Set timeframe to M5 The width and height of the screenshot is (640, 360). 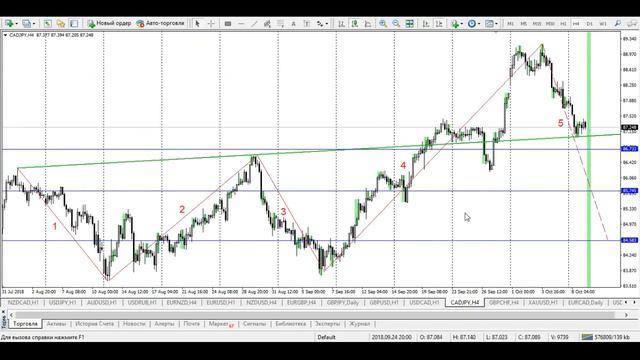pyautogui.click(x=523, y=24)
